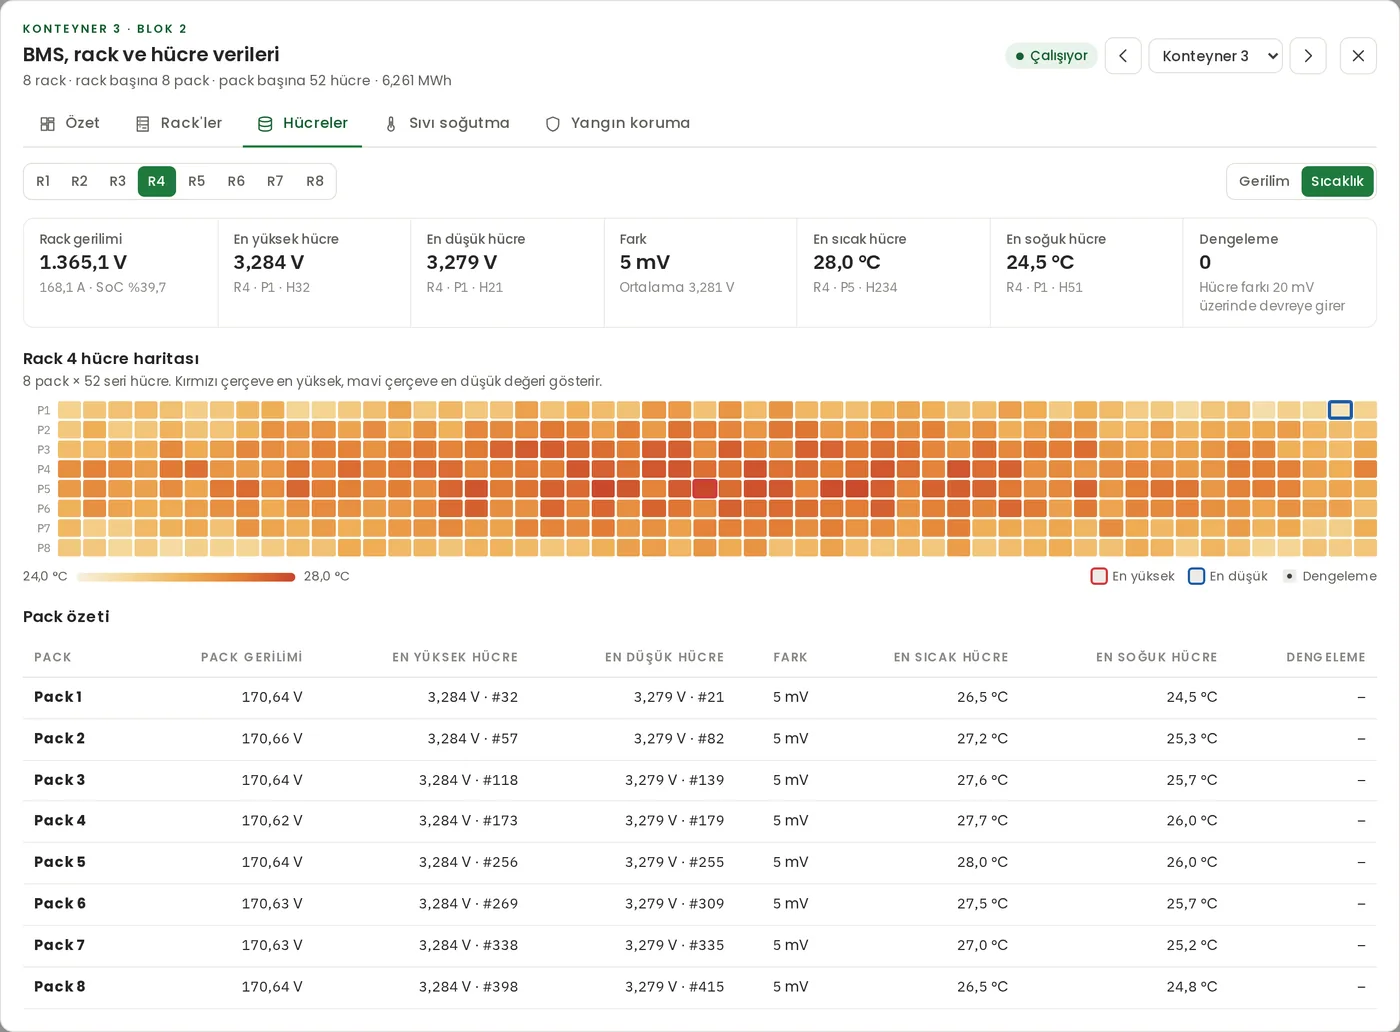Select rack R7

coord(275,181)
